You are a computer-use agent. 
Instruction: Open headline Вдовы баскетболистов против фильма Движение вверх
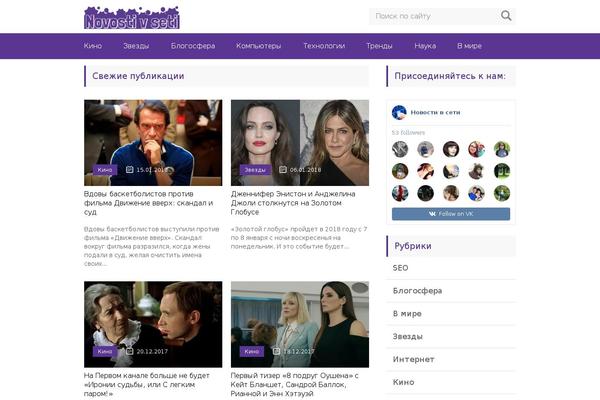149,203
